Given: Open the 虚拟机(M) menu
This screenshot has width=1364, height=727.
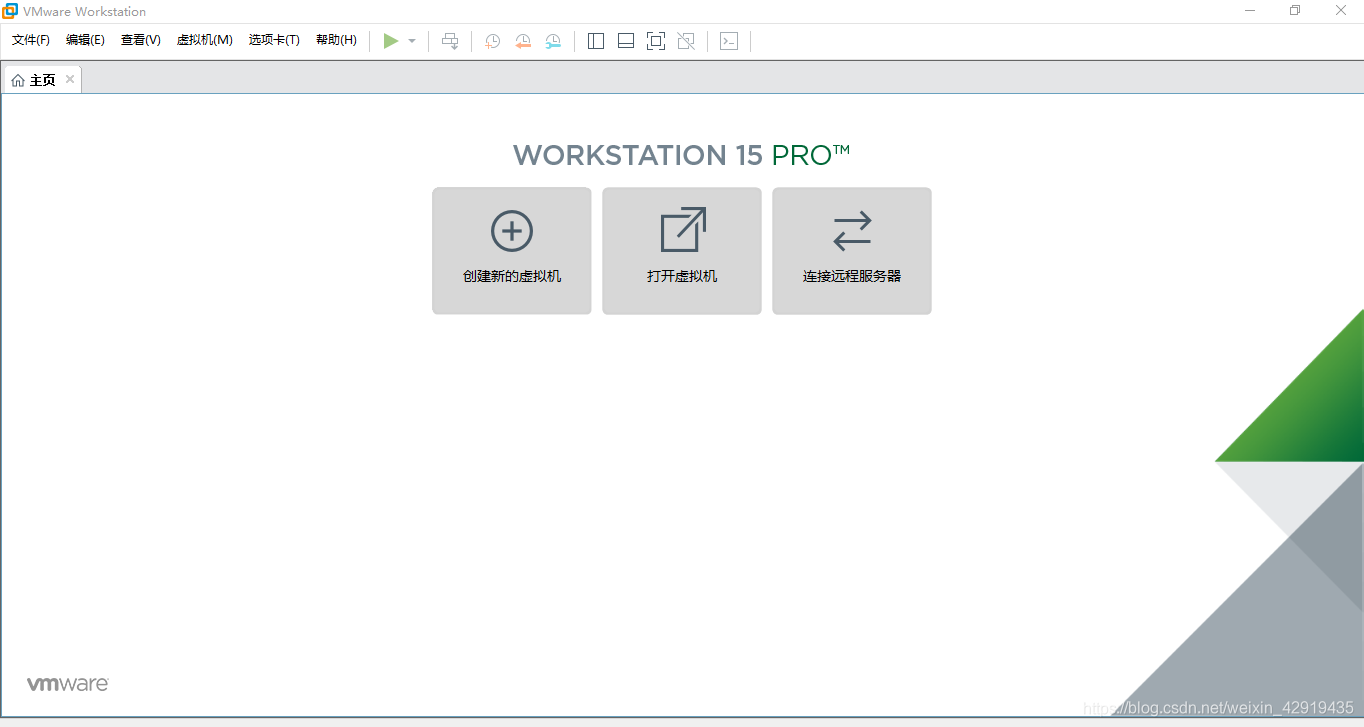Looking at the screenshot, I should click(205, 40).
